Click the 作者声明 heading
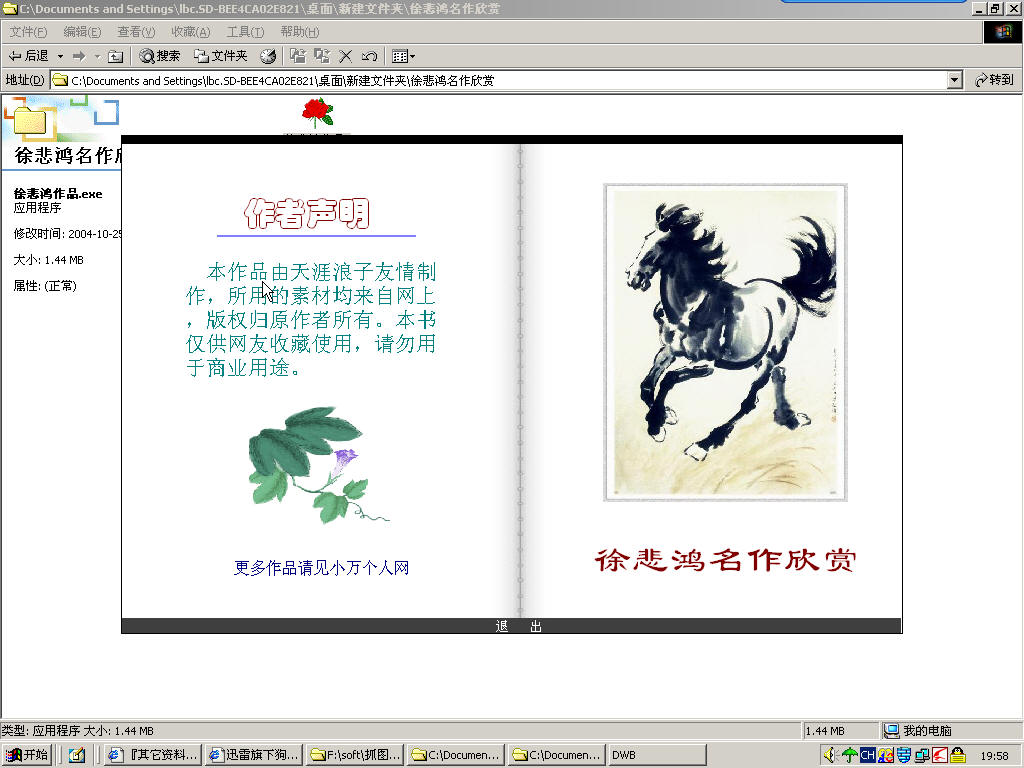The width and height of the screenshot is (1024, 768). click(x=307, y=214)
